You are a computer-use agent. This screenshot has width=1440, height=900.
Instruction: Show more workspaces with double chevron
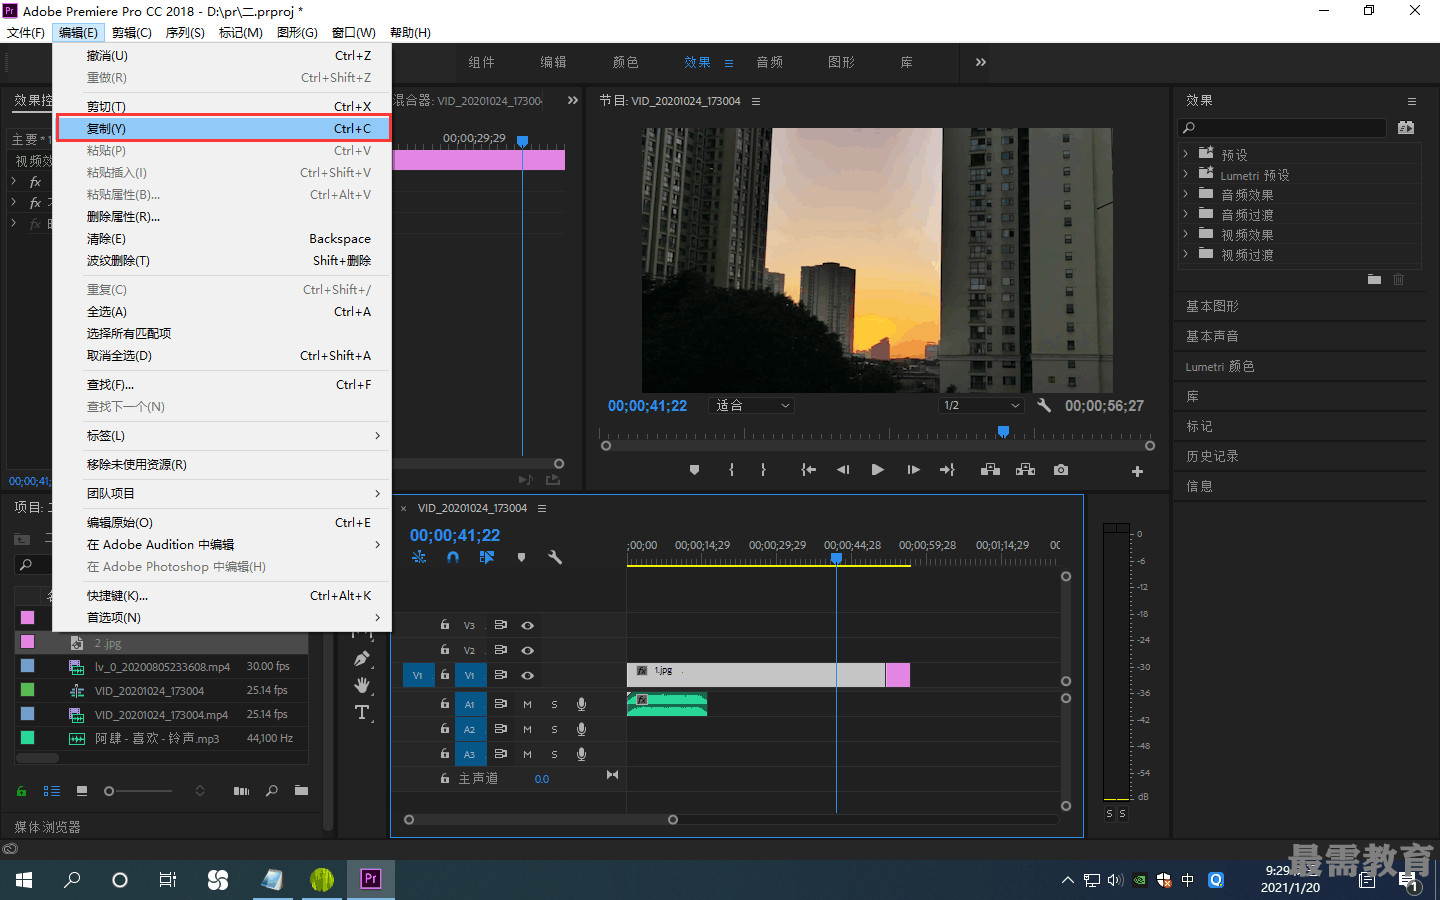[981, 62]
